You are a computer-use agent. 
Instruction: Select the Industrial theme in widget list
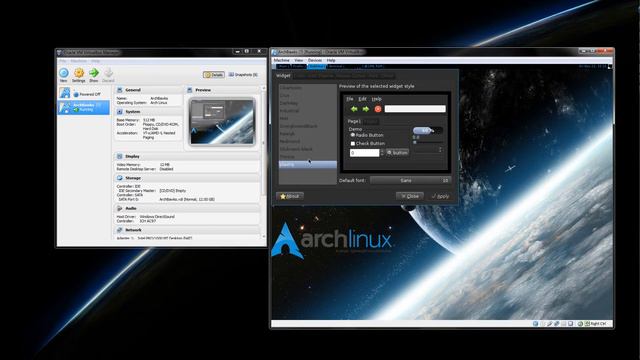click(308, 111)
